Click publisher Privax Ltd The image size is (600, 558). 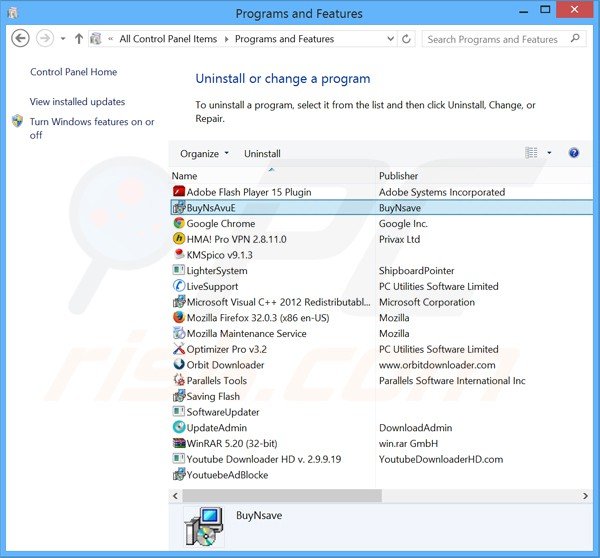[x=399, y=239]
